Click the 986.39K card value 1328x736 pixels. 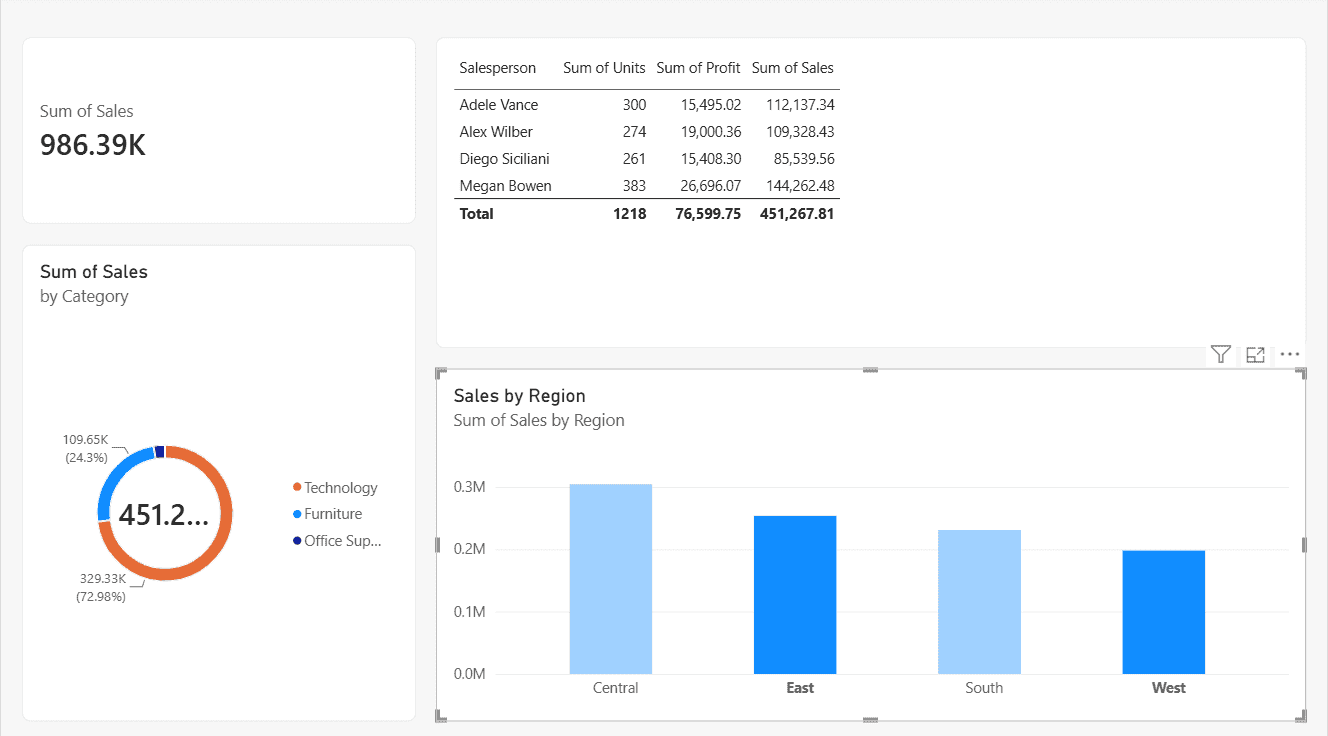point(93,145)
